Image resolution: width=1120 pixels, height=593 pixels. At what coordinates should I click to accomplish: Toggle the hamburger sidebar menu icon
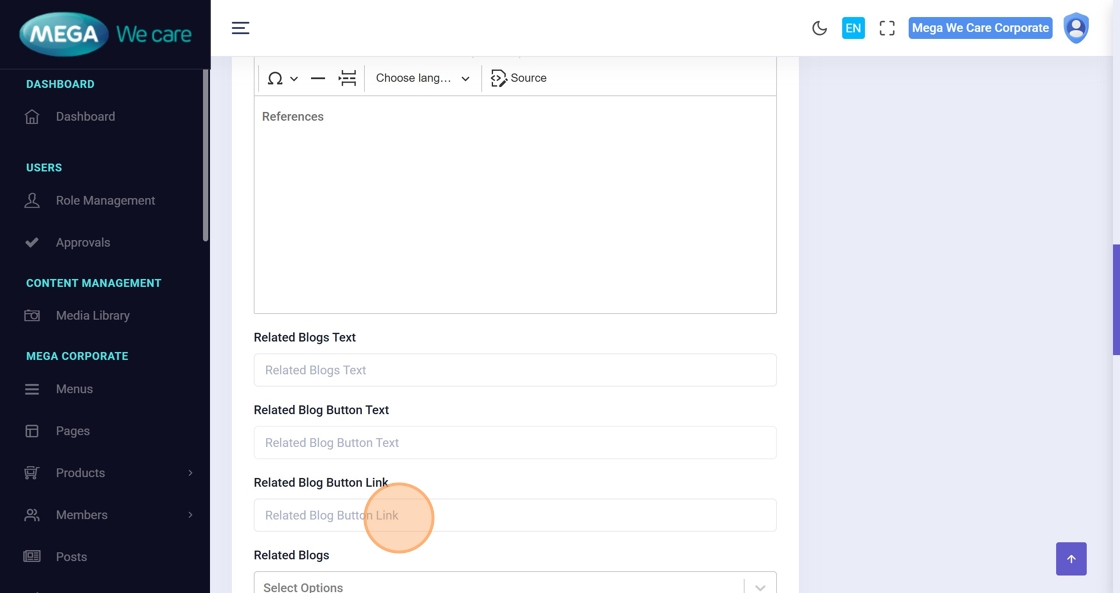pos(240,28)
